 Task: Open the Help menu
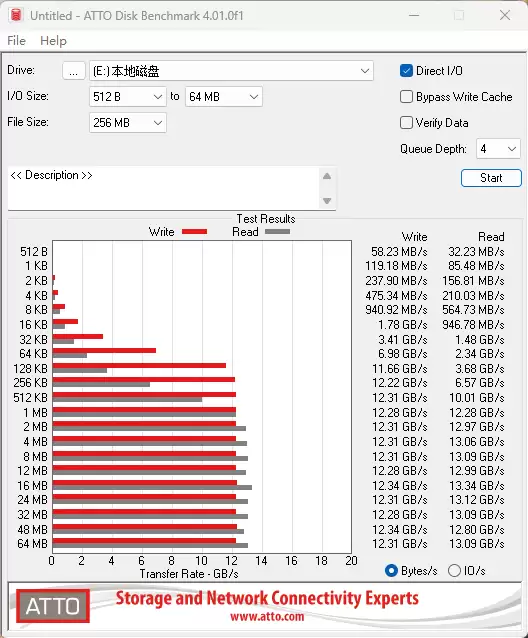53,41
